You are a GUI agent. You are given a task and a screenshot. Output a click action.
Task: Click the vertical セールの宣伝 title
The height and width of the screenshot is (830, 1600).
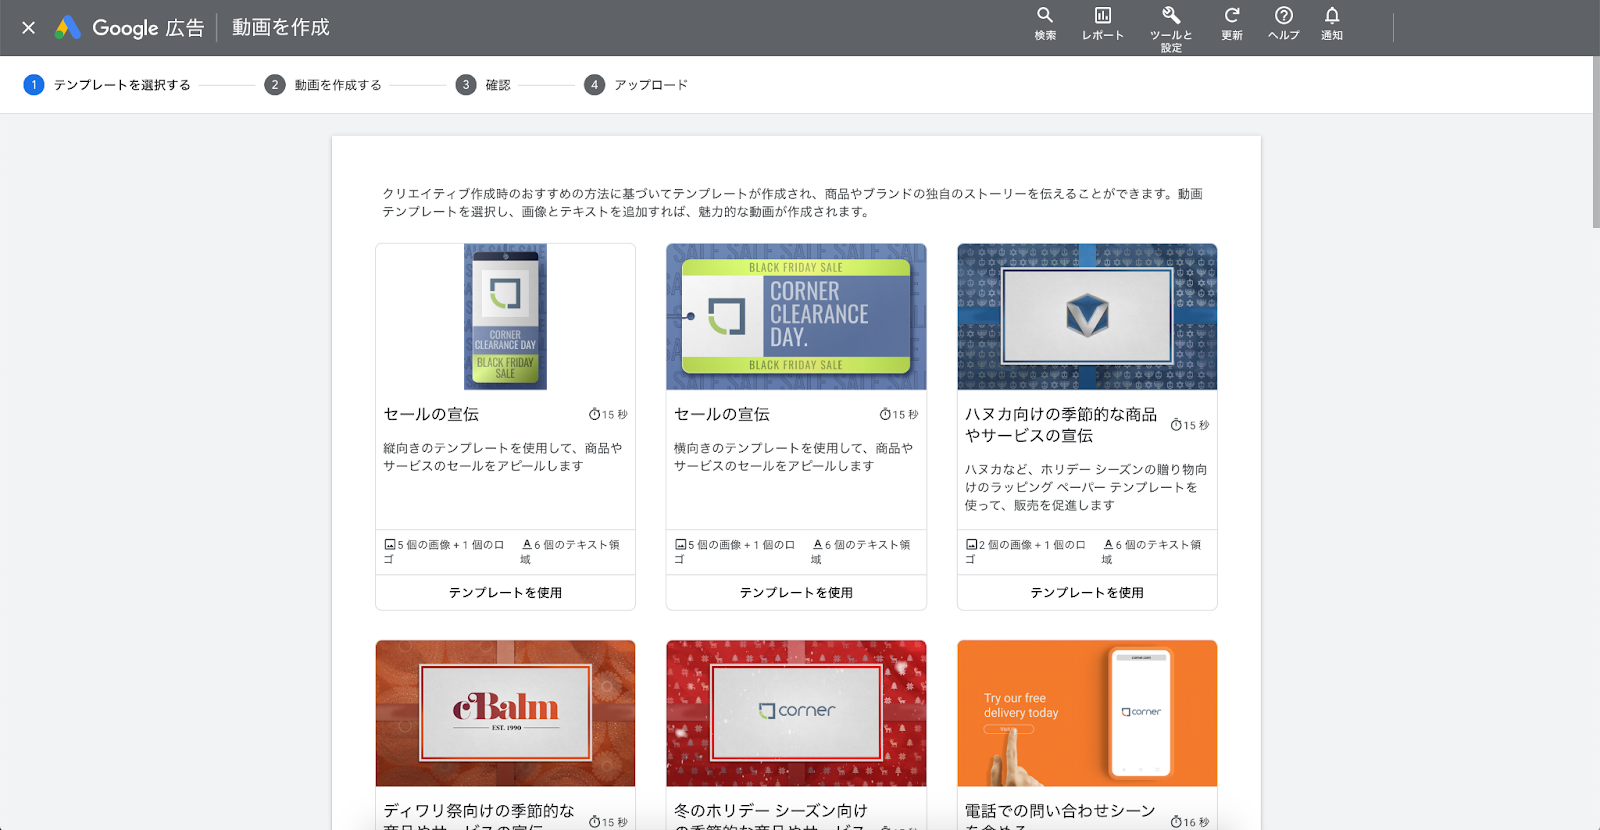(431, 414)
